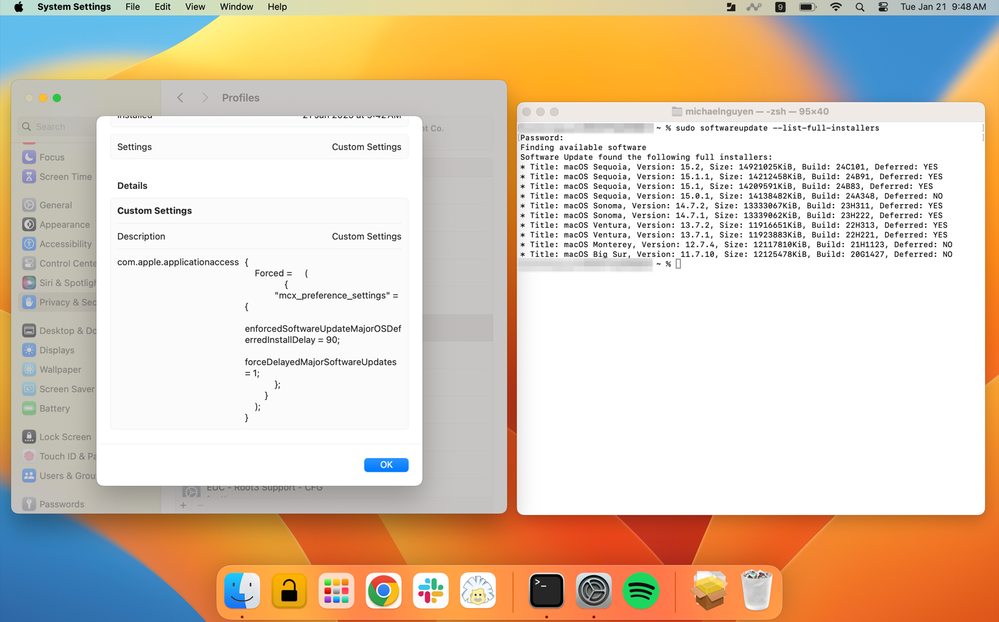Click the enforcedSoftwareUpdateMajorOSDeferredInstallDelay value text

pyautogui.click(x=323, y=334)
